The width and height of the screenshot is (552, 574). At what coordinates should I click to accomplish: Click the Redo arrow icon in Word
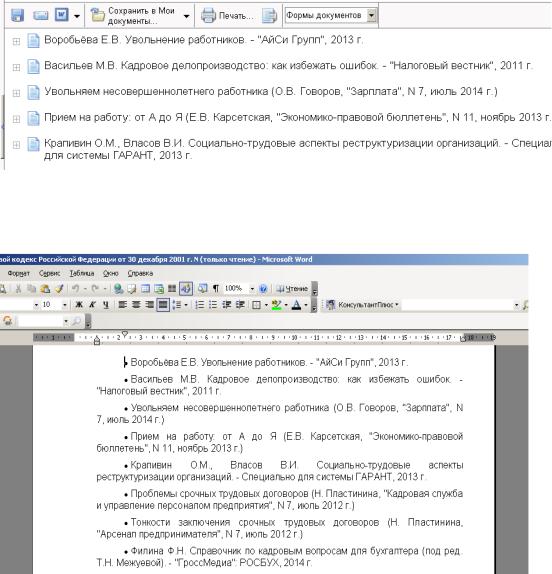pos(95,289)
